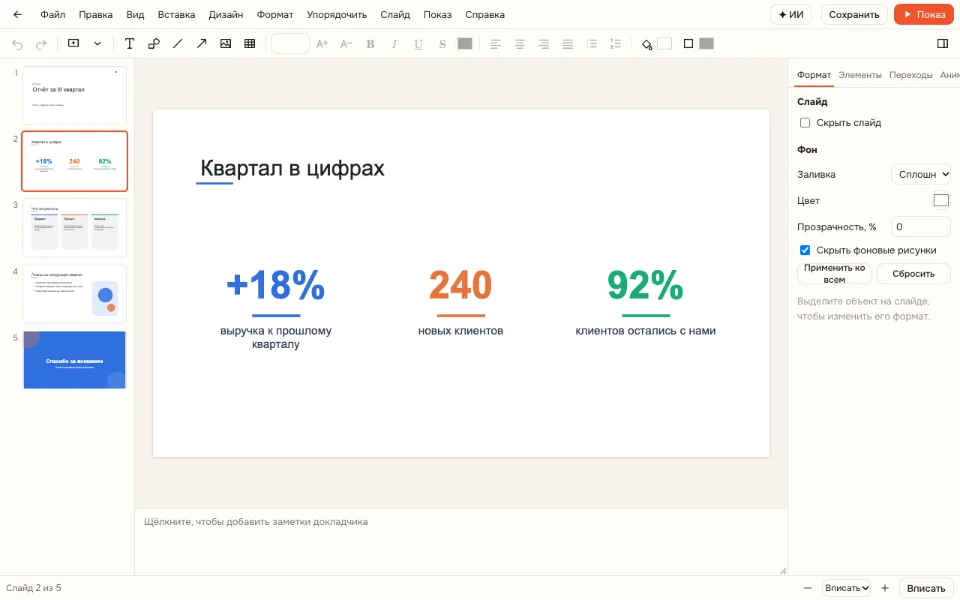Open the 'Файл' menu

[x=53, y=15]
